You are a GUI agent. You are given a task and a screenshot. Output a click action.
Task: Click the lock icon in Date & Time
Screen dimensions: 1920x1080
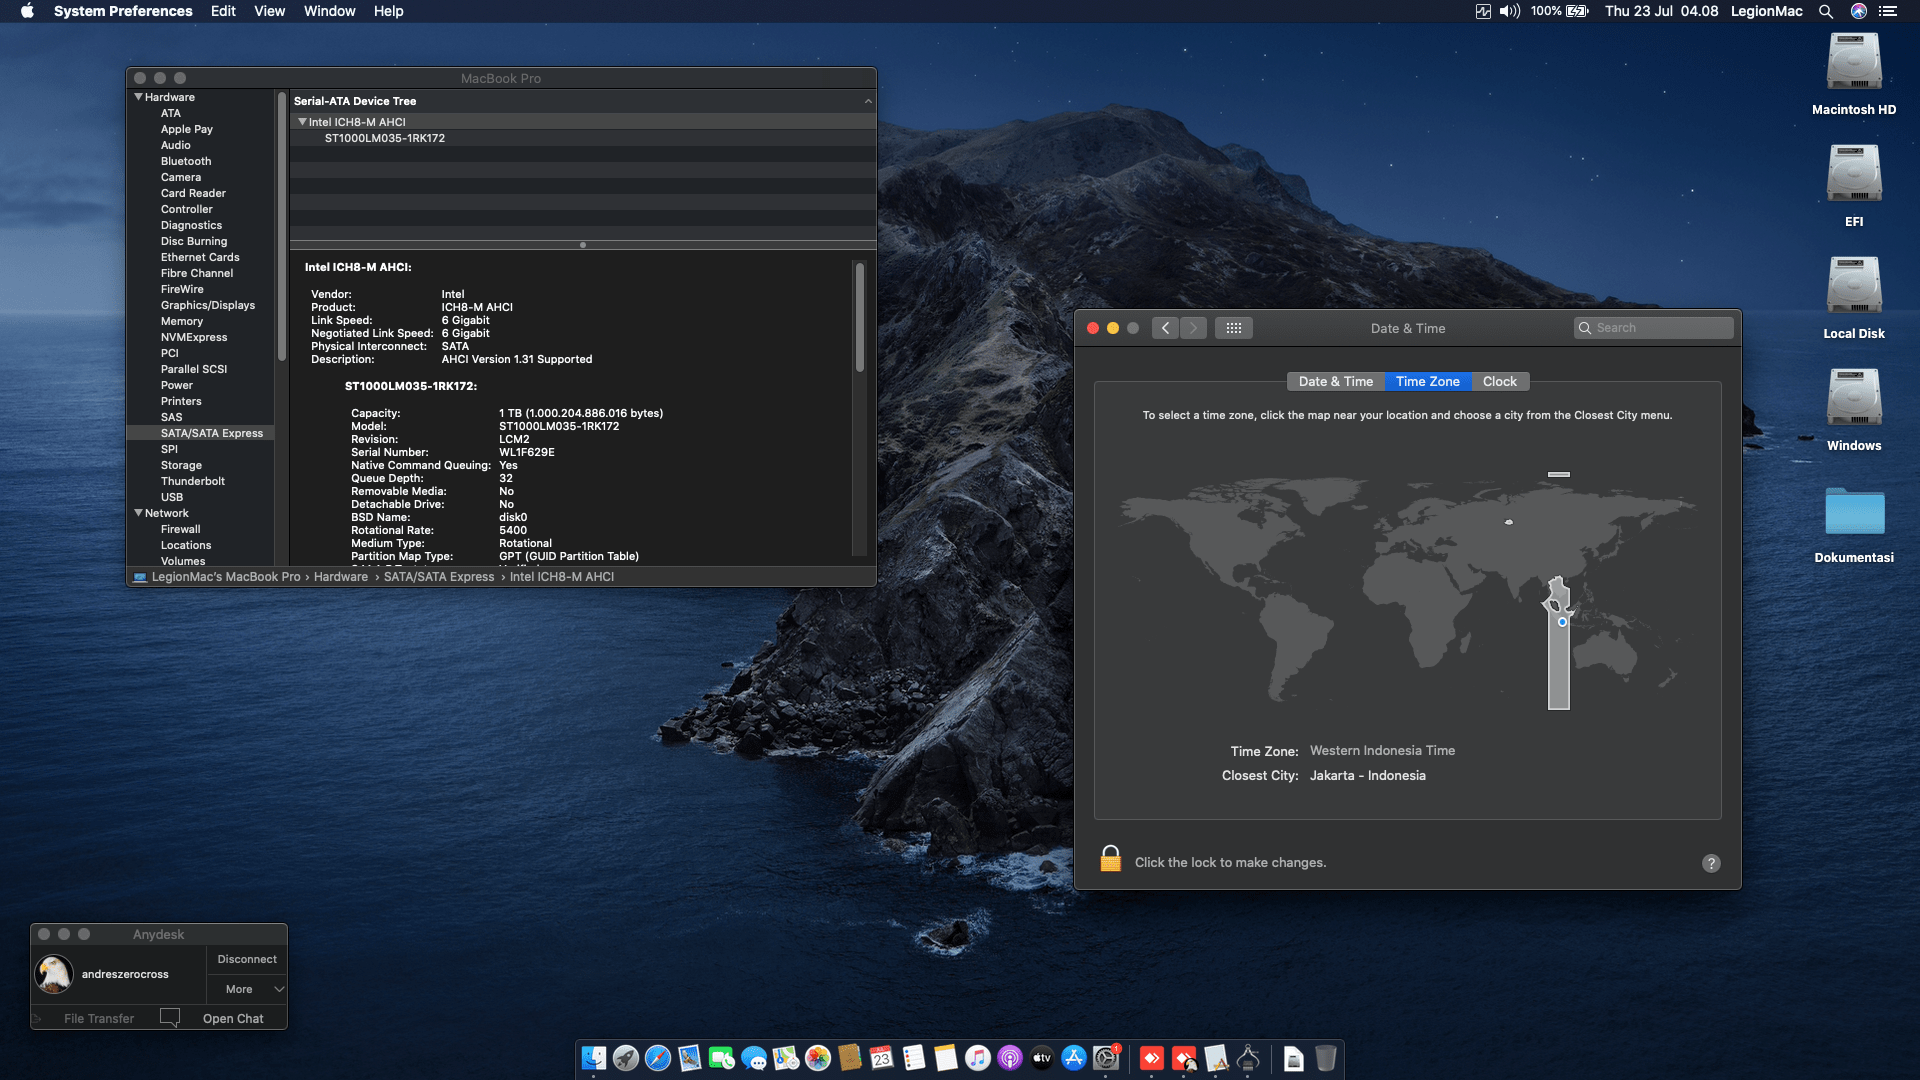(1110, 859)
